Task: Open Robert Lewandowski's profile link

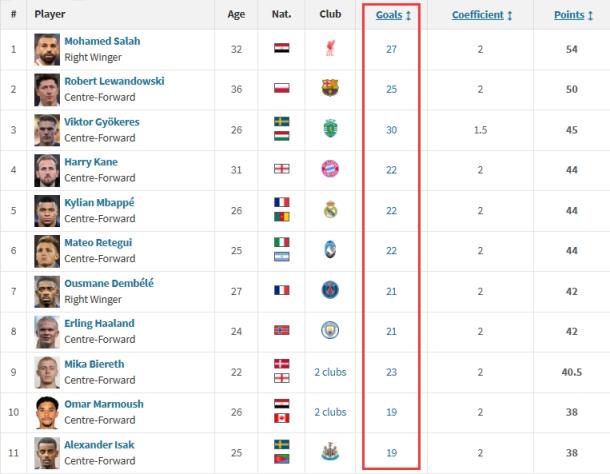Action: tap(114, 81)
